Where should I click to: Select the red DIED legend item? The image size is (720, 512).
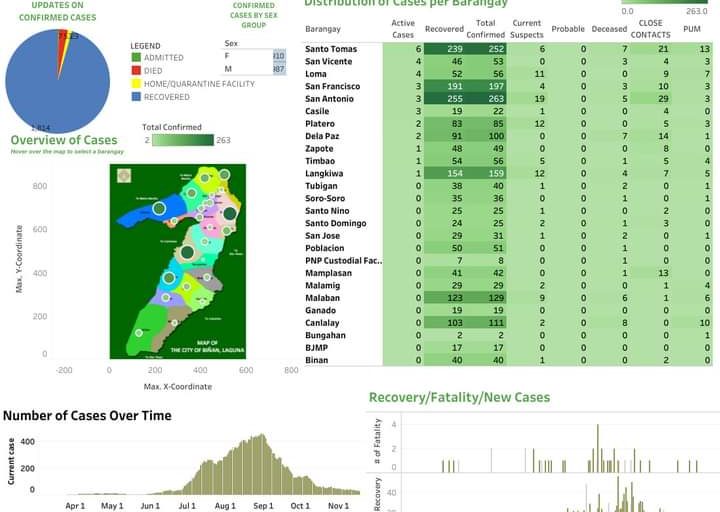tap(136, 72)
